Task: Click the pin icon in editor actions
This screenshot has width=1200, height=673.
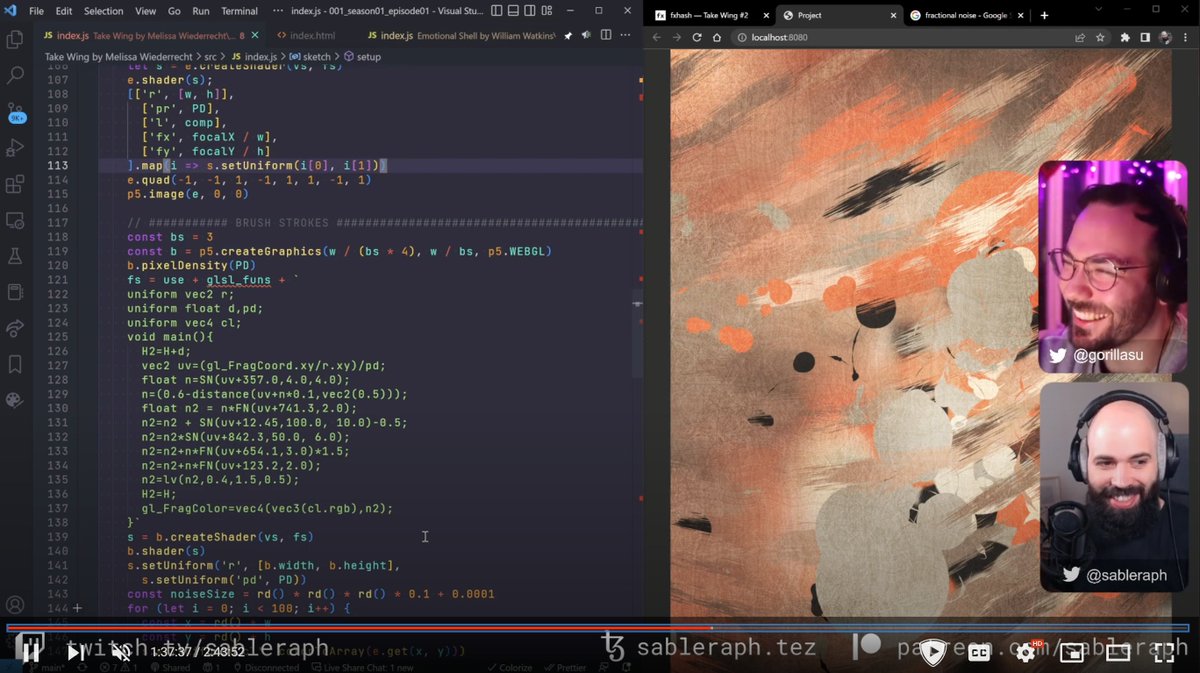Action: tap(568, 35)
